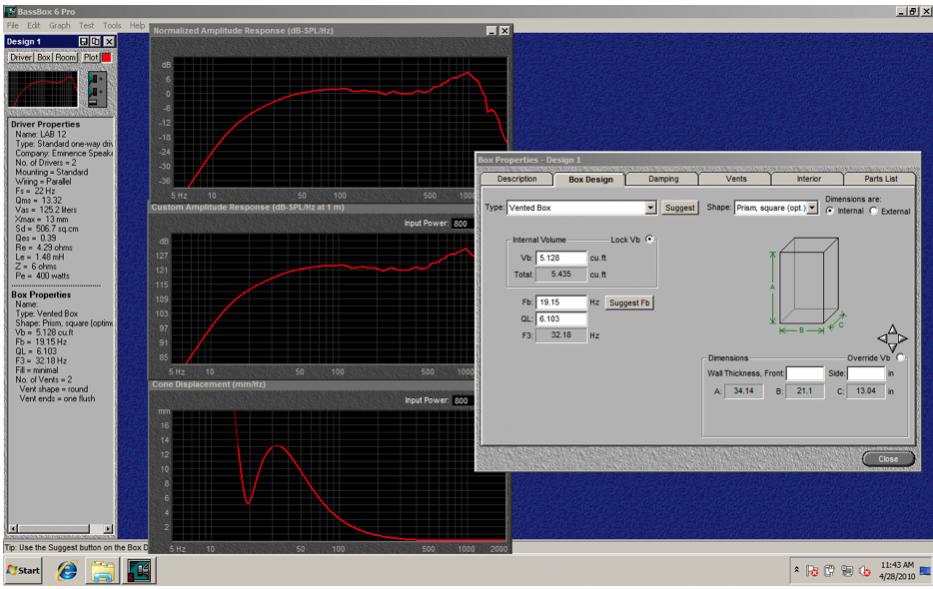933x589 pixels.
Task: Click the 3D box shape diagram
Action: pyautogui.click(x=807, y=284)
